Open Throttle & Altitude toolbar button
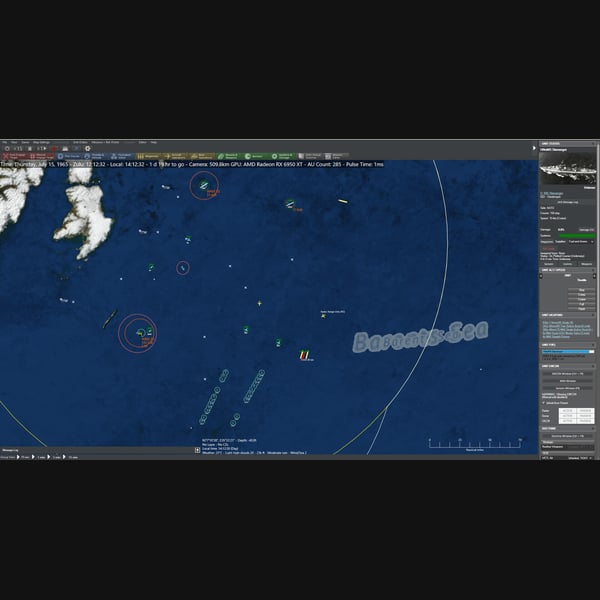This screenshot has height=600, width=600. pyautogui.click(x=95, y=156)
